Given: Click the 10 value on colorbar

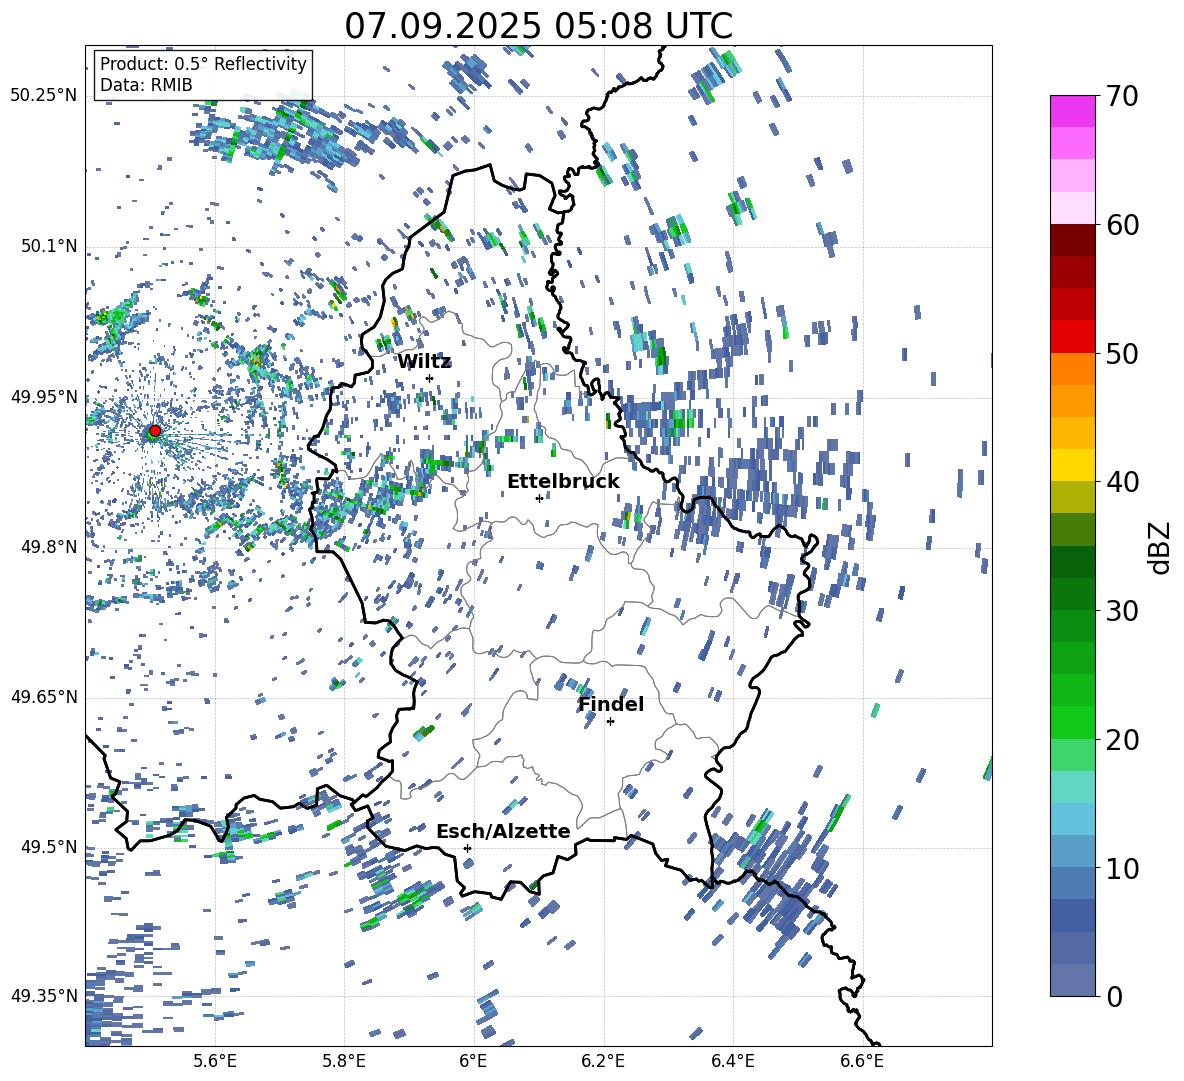Looking at the screenshot, I should 1121,868.
